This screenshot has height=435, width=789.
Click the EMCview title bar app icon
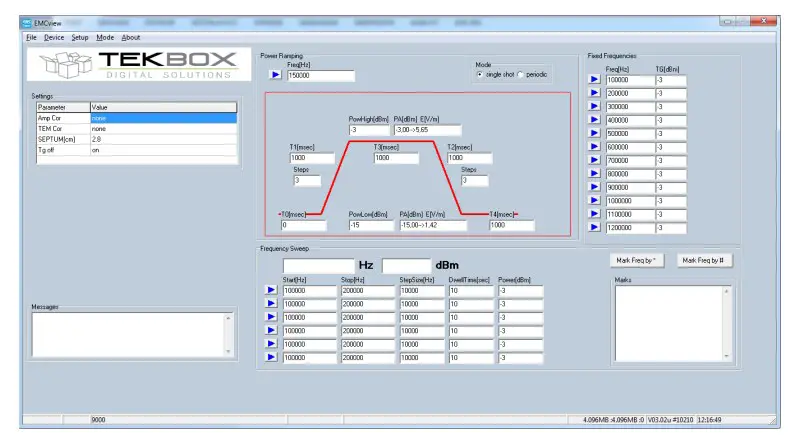pyautogui.click(x=27, y=23)
